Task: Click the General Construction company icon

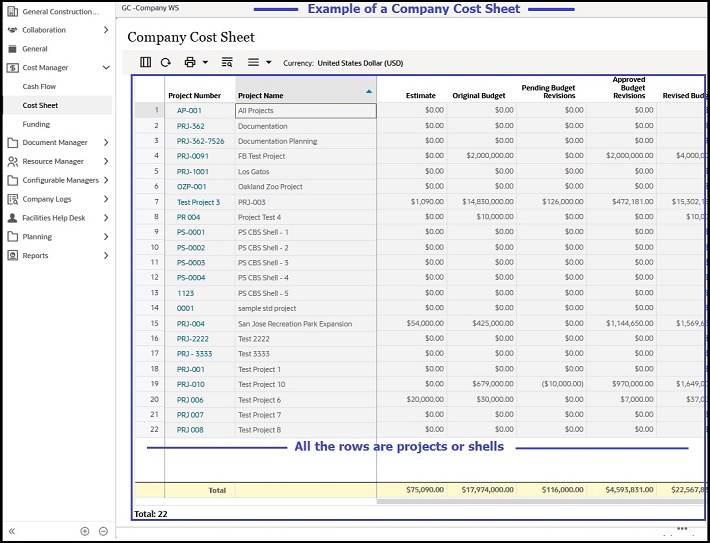Action: coord(13,11)
